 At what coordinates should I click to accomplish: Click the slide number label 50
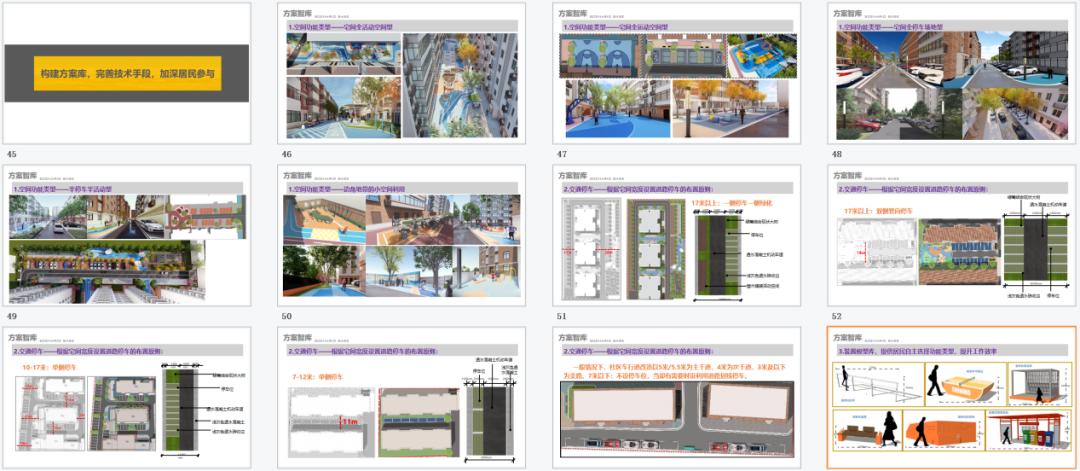(x=286, y=316)
